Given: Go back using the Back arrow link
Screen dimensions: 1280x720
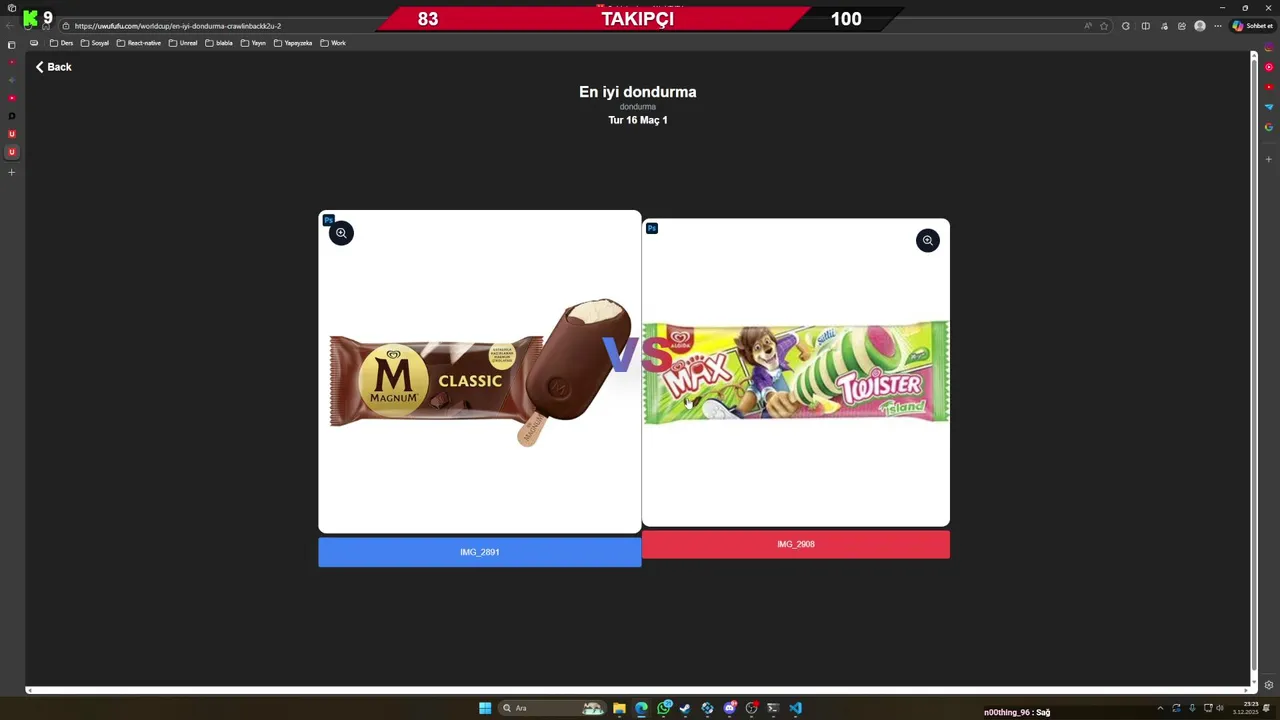Looking at the screenshot, I should 53,67.
